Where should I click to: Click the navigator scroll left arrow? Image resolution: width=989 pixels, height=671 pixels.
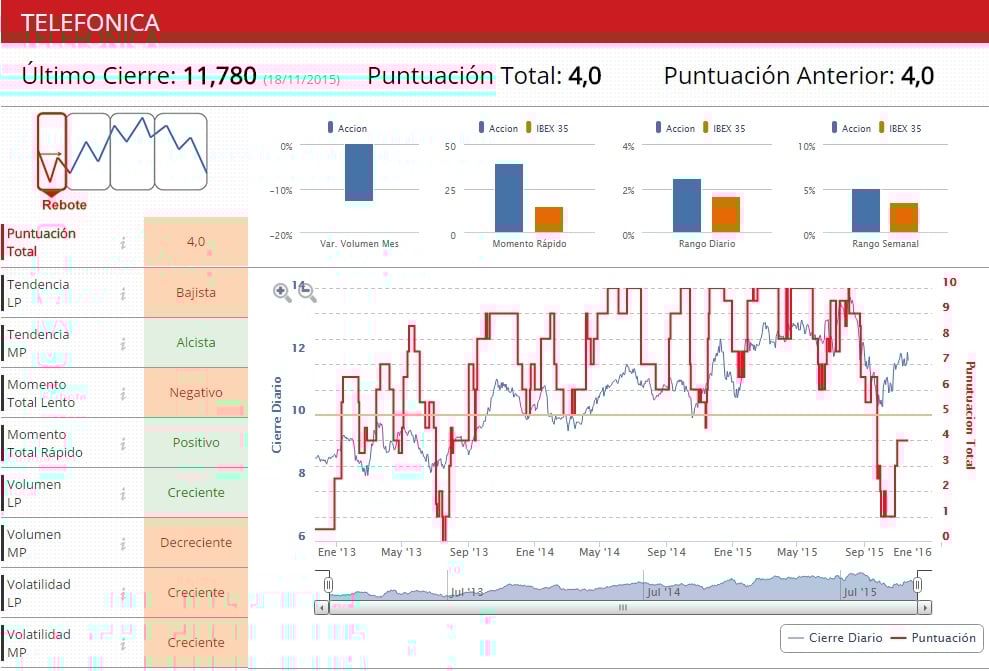point(322,608)
